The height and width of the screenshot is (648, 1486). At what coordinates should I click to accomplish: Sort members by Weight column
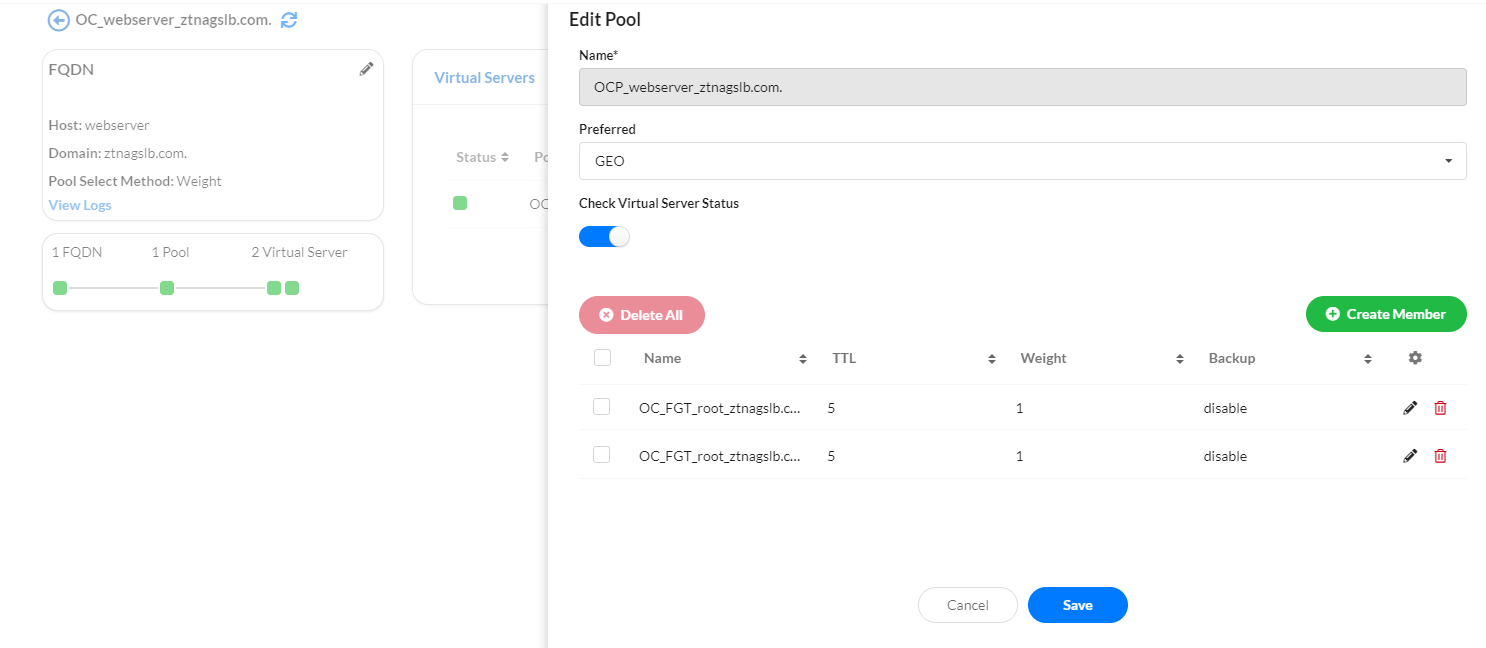1180,357
